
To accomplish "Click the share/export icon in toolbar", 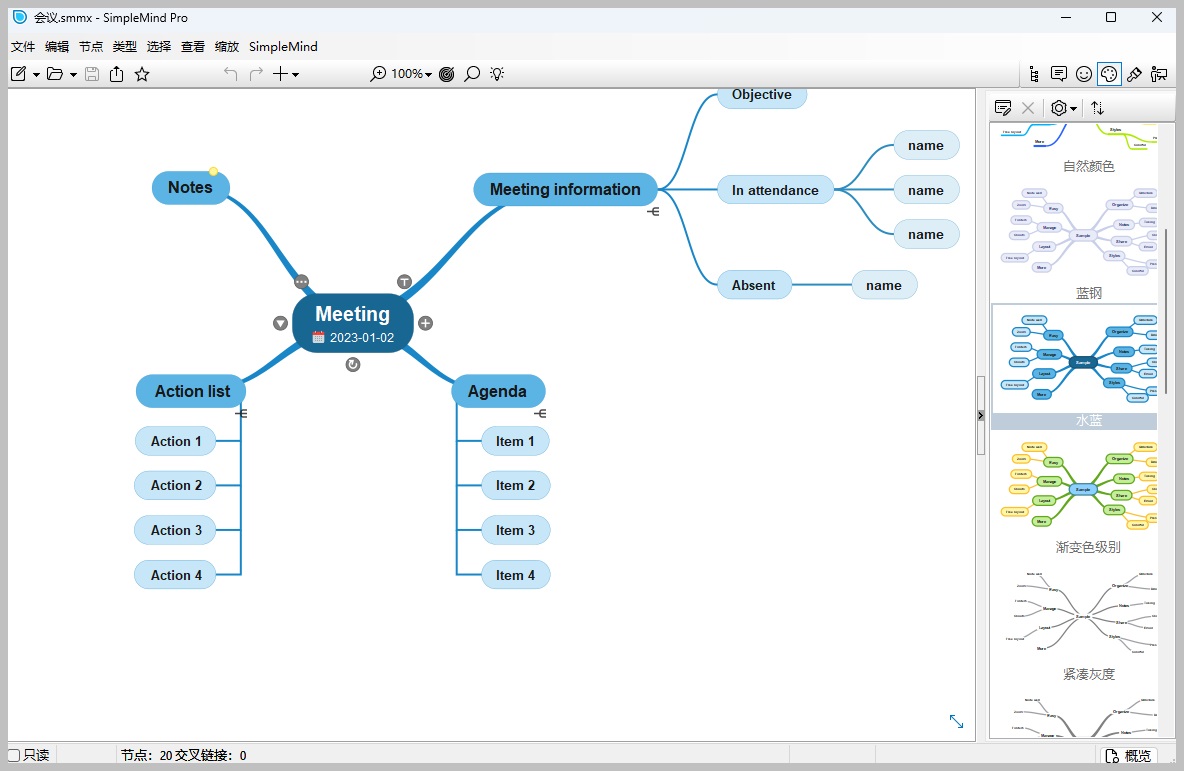I will coord(116,74).
